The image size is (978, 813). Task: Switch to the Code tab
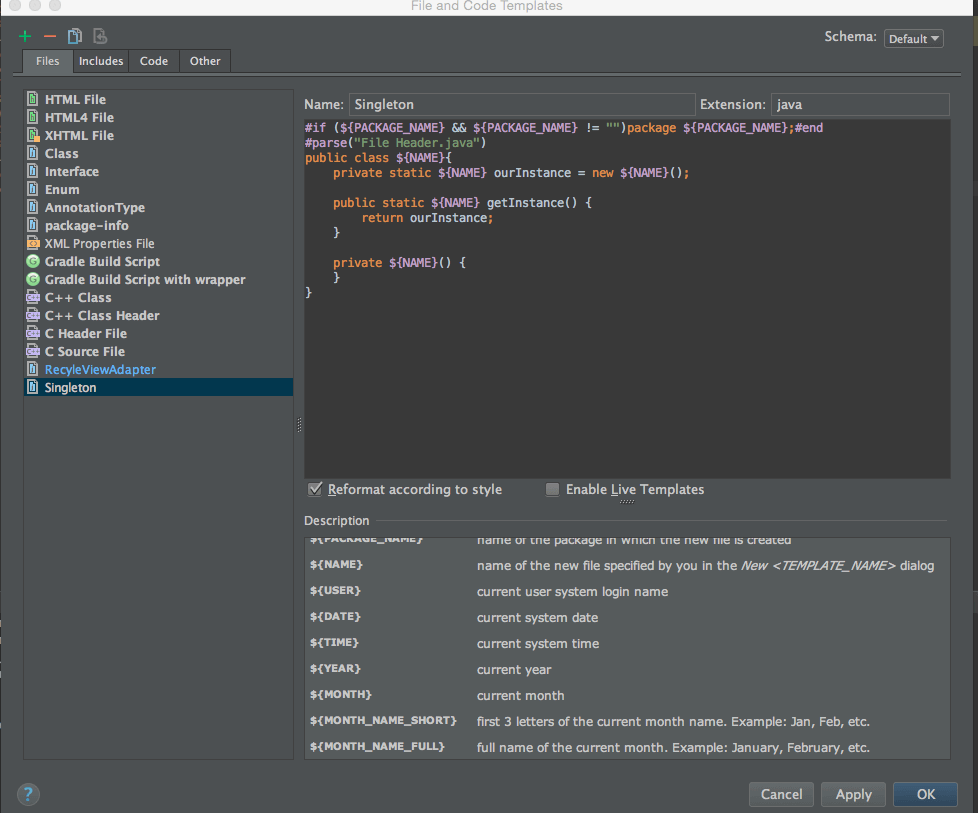154,61
